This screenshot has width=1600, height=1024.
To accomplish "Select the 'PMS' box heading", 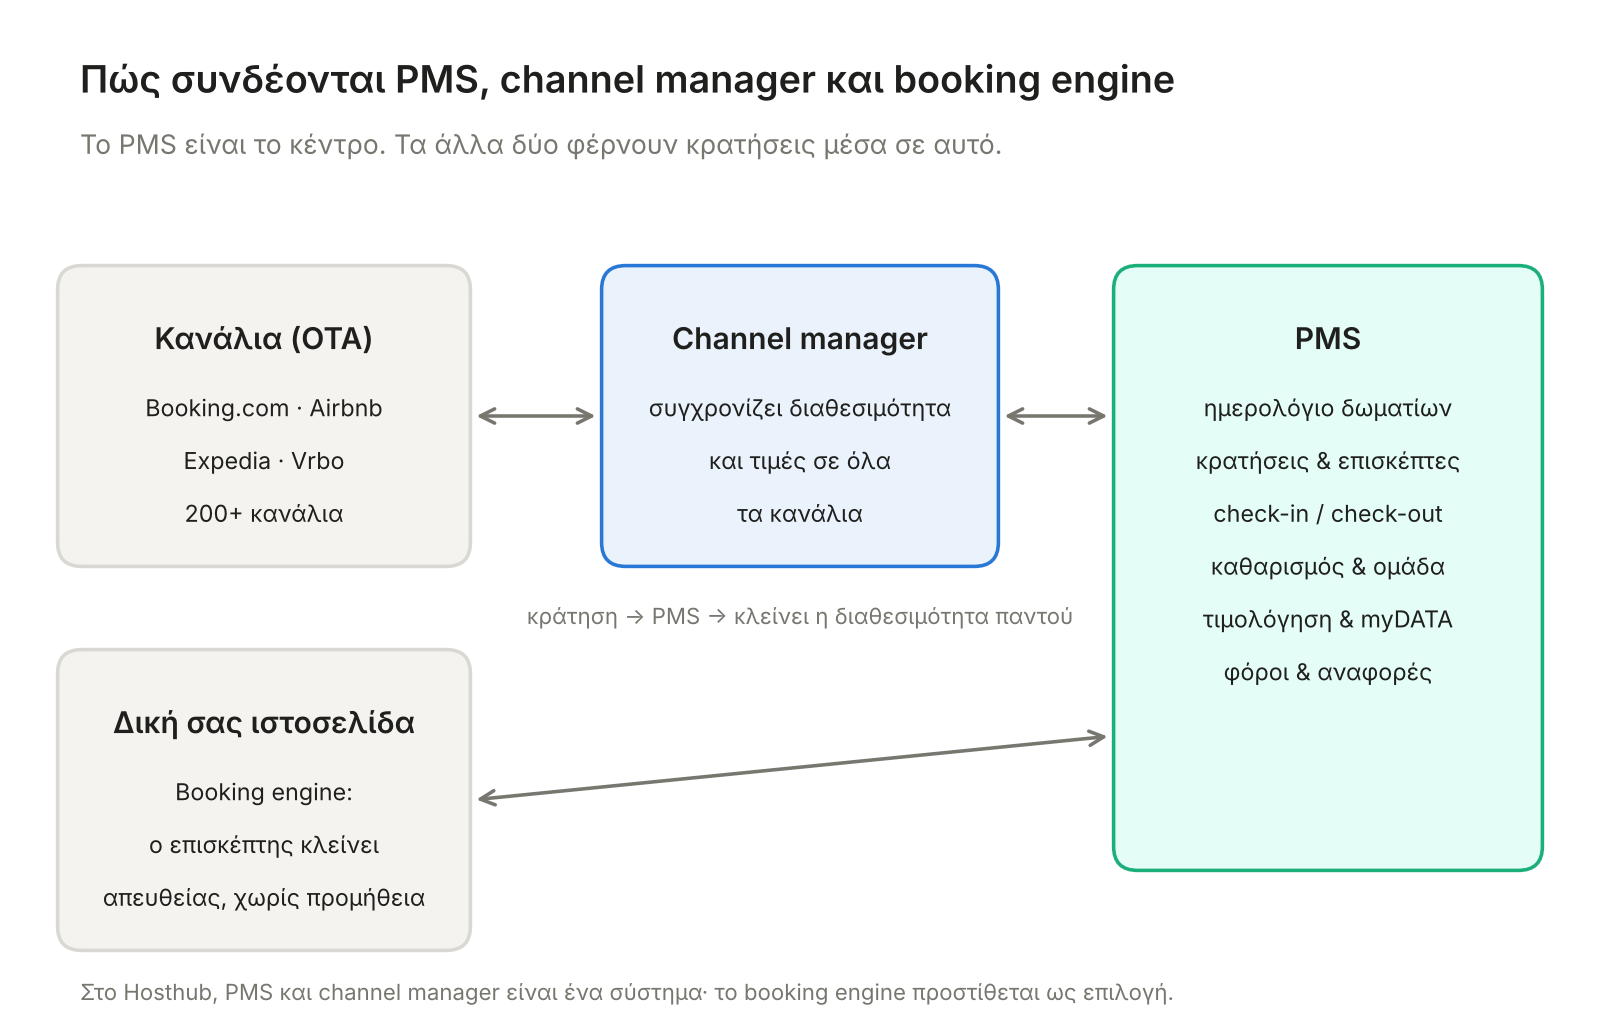I will point(1328,339).
